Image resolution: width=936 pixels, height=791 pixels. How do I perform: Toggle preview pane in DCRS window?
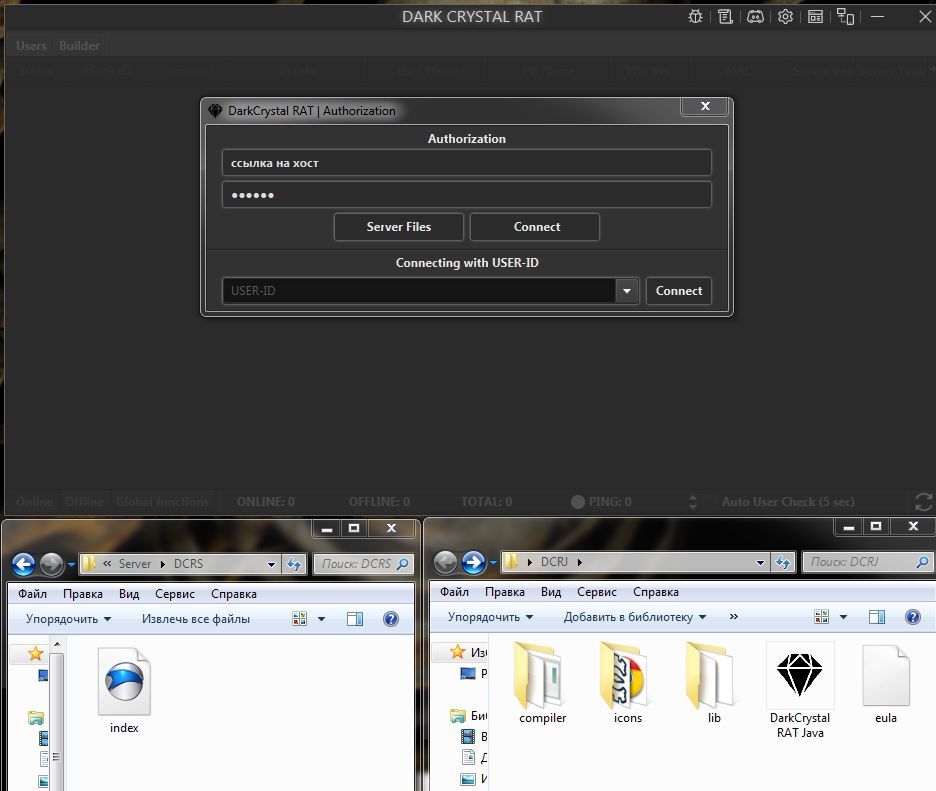coord(355,618)
